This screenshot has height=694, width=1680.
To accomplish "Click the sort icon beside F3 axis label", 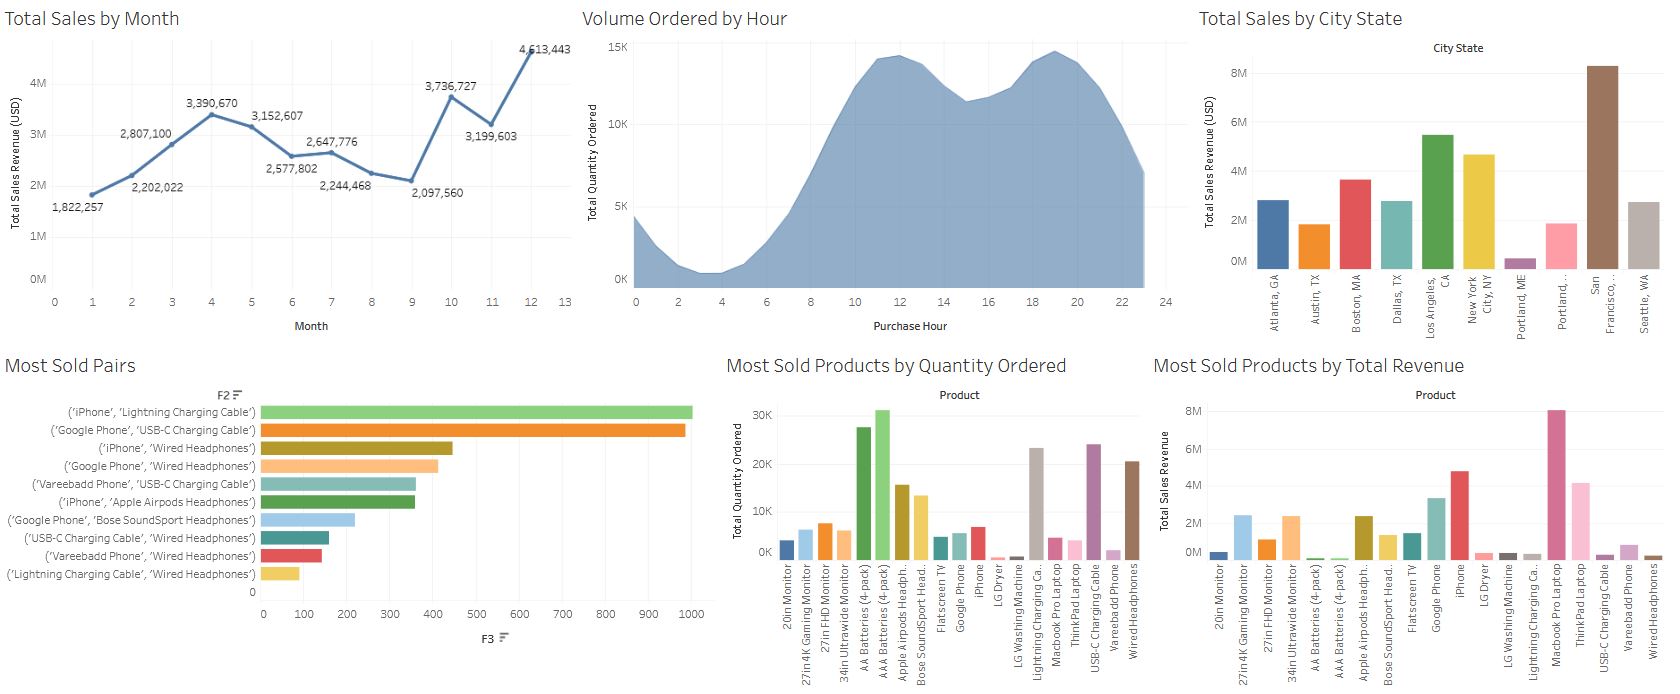I will tap(504, 638).
